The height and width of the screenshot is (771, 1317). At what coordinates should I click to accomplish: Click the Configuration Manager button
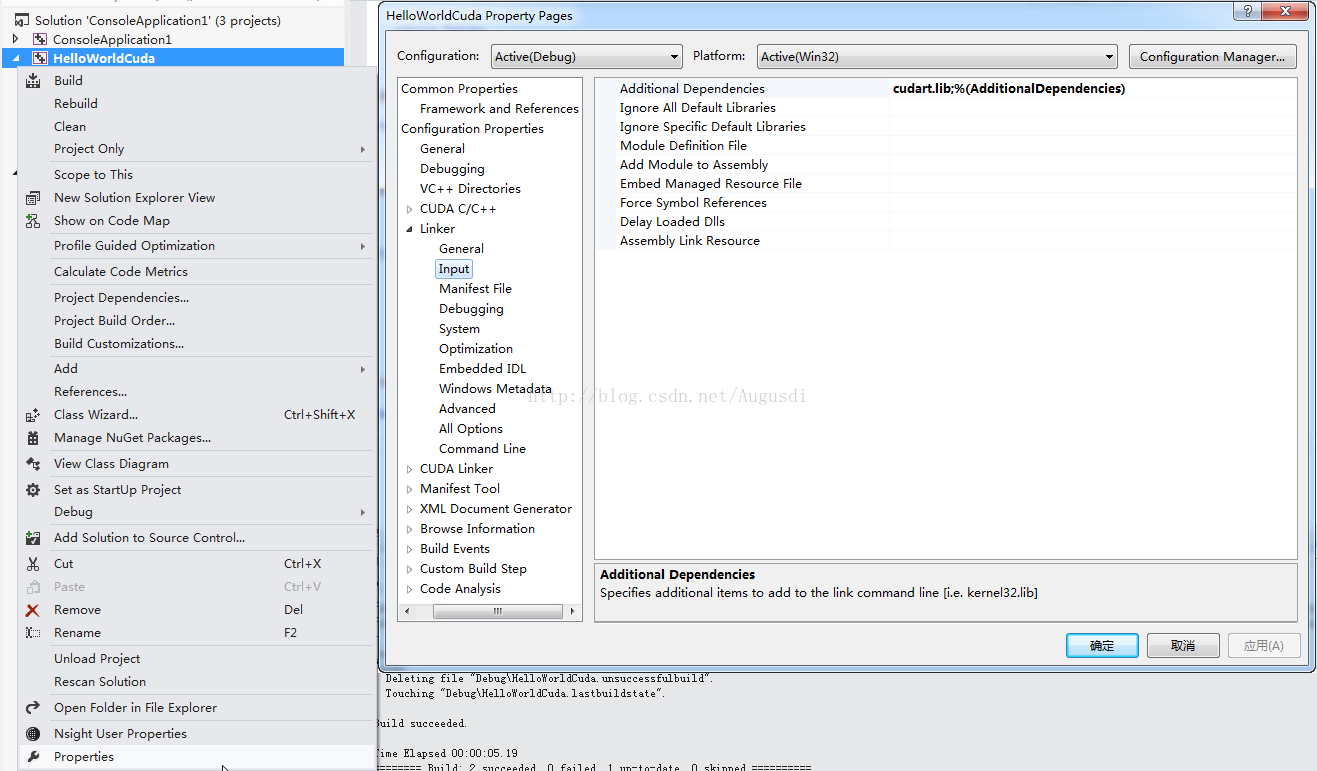point(1213,57)
